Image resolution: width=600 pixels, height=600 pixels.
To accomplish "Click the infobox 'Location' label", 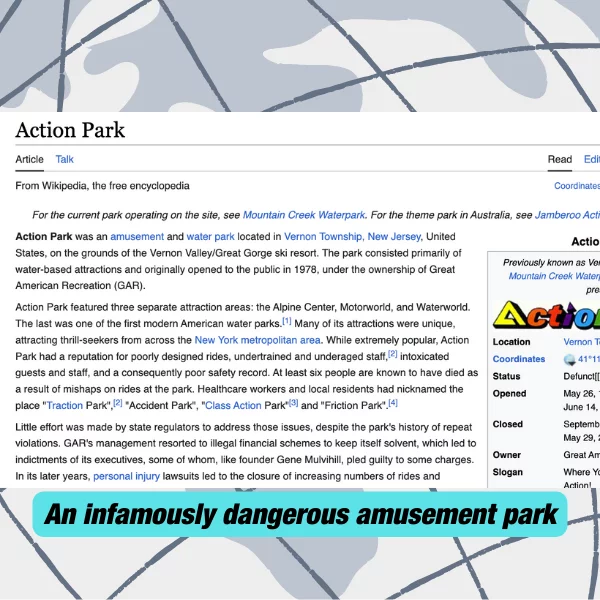I will pyautogui.click(x=511, y=342).
